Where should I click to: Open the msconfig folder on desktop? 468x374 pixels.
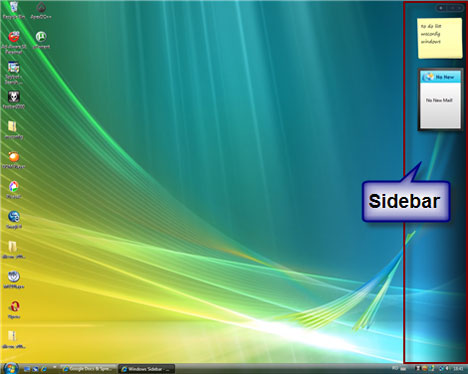tap(13, 130)
